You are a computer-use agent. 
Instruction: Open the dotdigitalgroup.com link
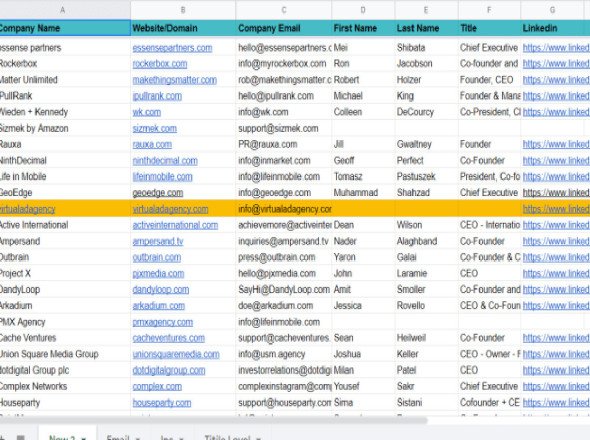169,370
